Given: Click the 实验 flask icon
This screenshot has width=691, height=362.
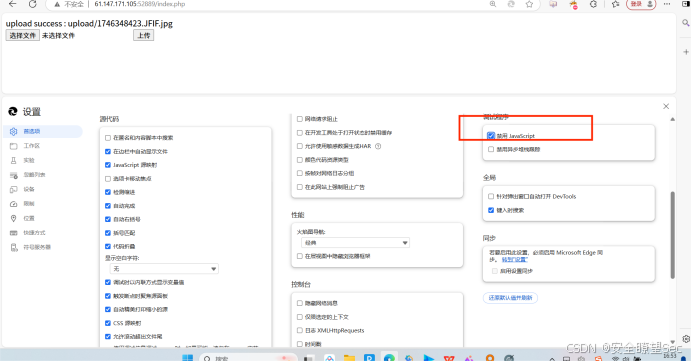Looking at the screenshot, I should pos(13,160).
